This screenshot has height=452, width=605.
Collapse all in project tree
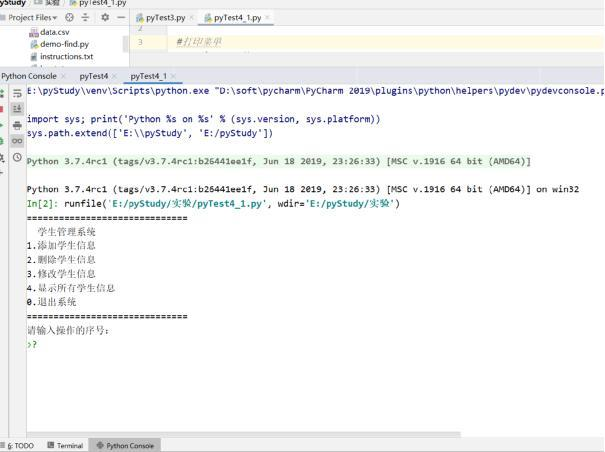click(85, 17)
